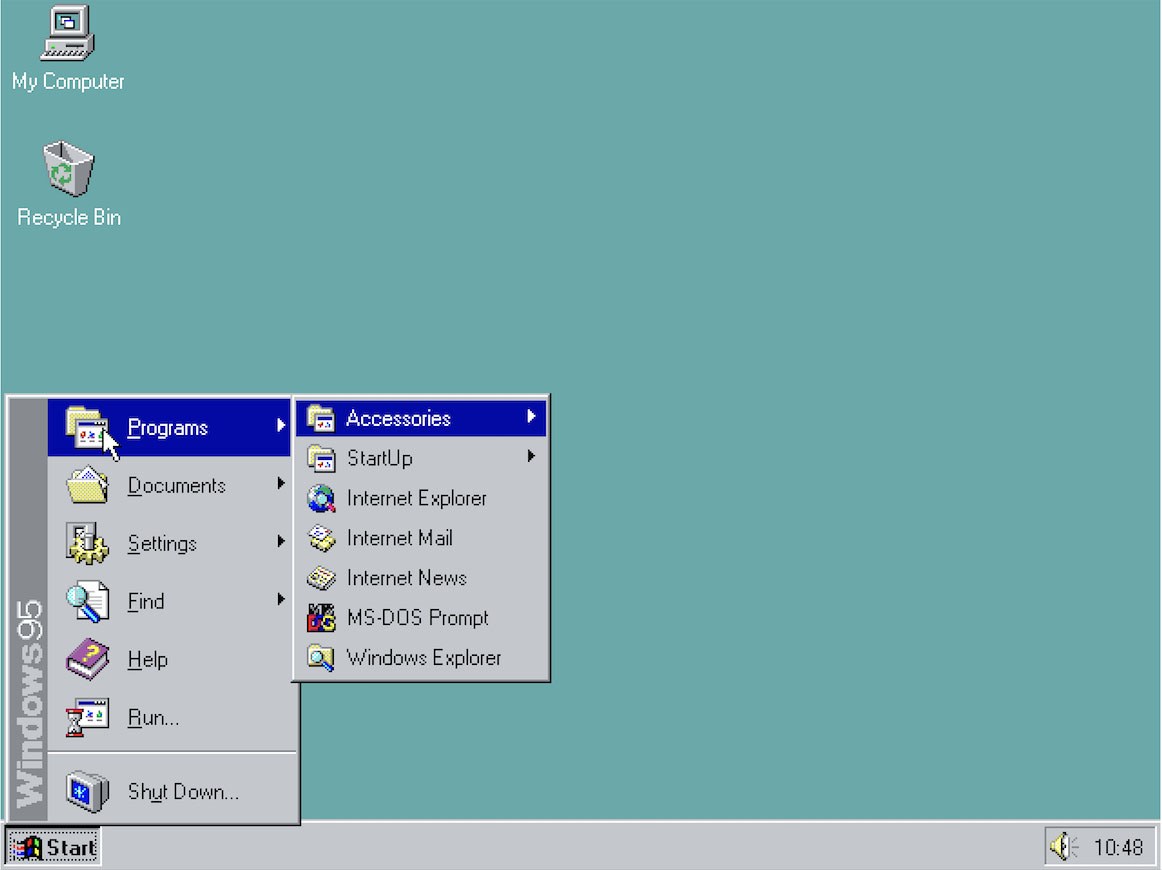Select Help from the Start menu

tap(147, 659)
